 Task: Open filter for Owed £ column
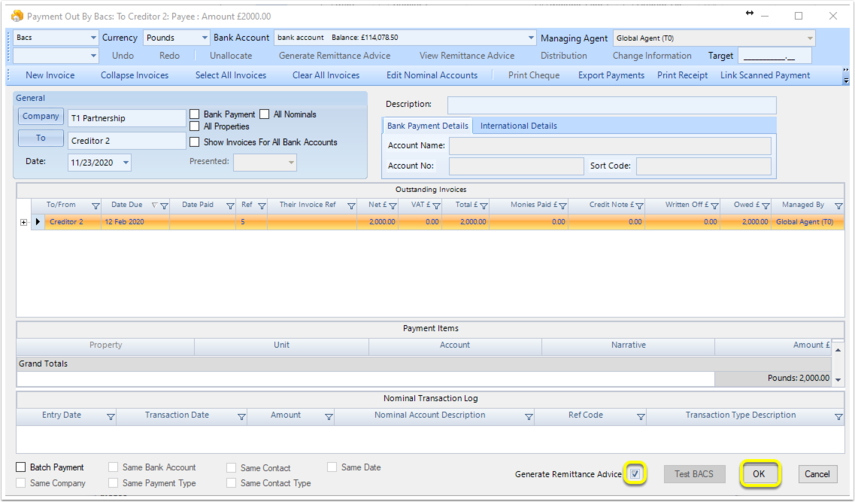tap(766, 205)
